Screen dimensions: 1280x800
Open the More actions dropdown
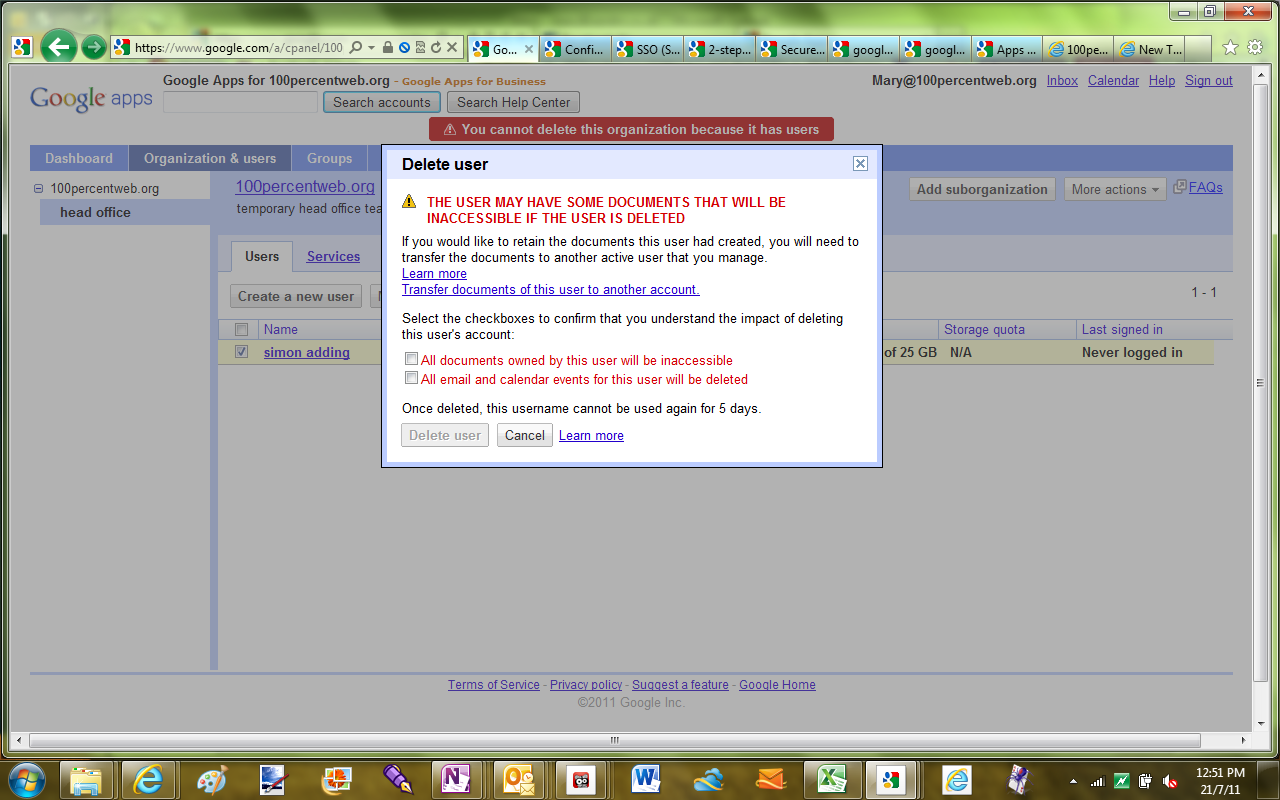pos(1115,189)
